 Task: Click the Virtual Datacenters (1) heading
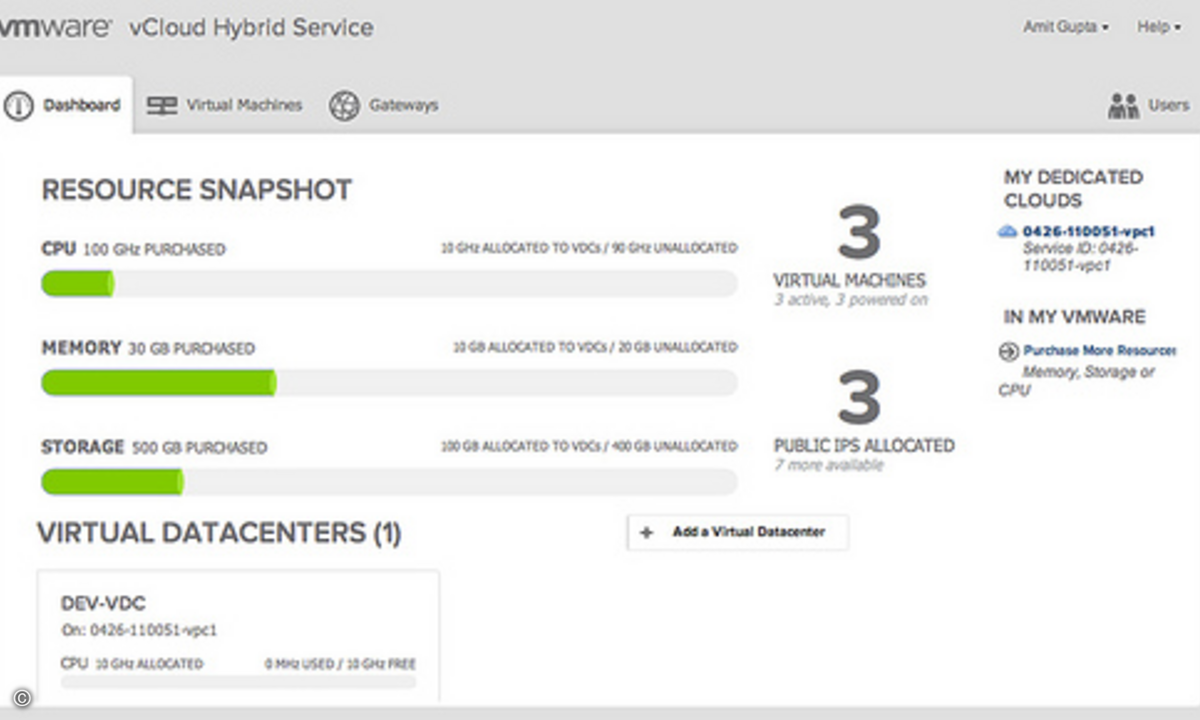[219, 534]
